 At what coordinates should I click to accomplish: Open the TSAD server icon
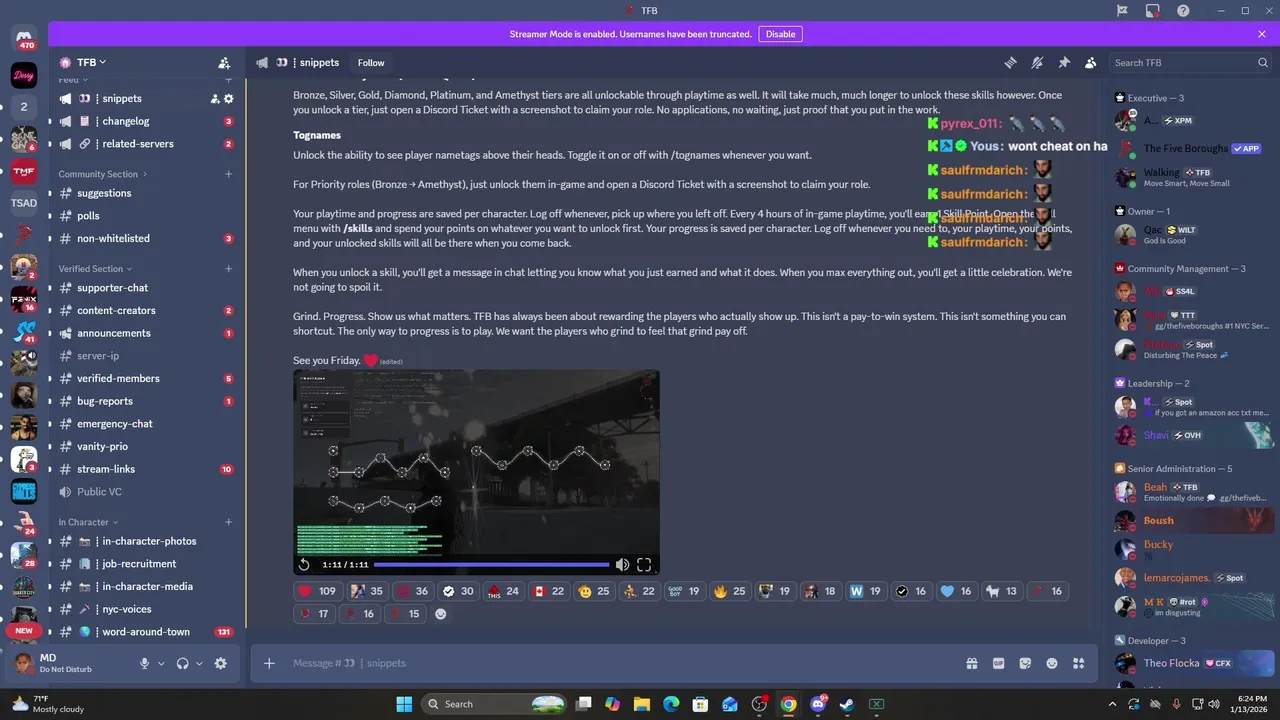[x=24, y=203]
